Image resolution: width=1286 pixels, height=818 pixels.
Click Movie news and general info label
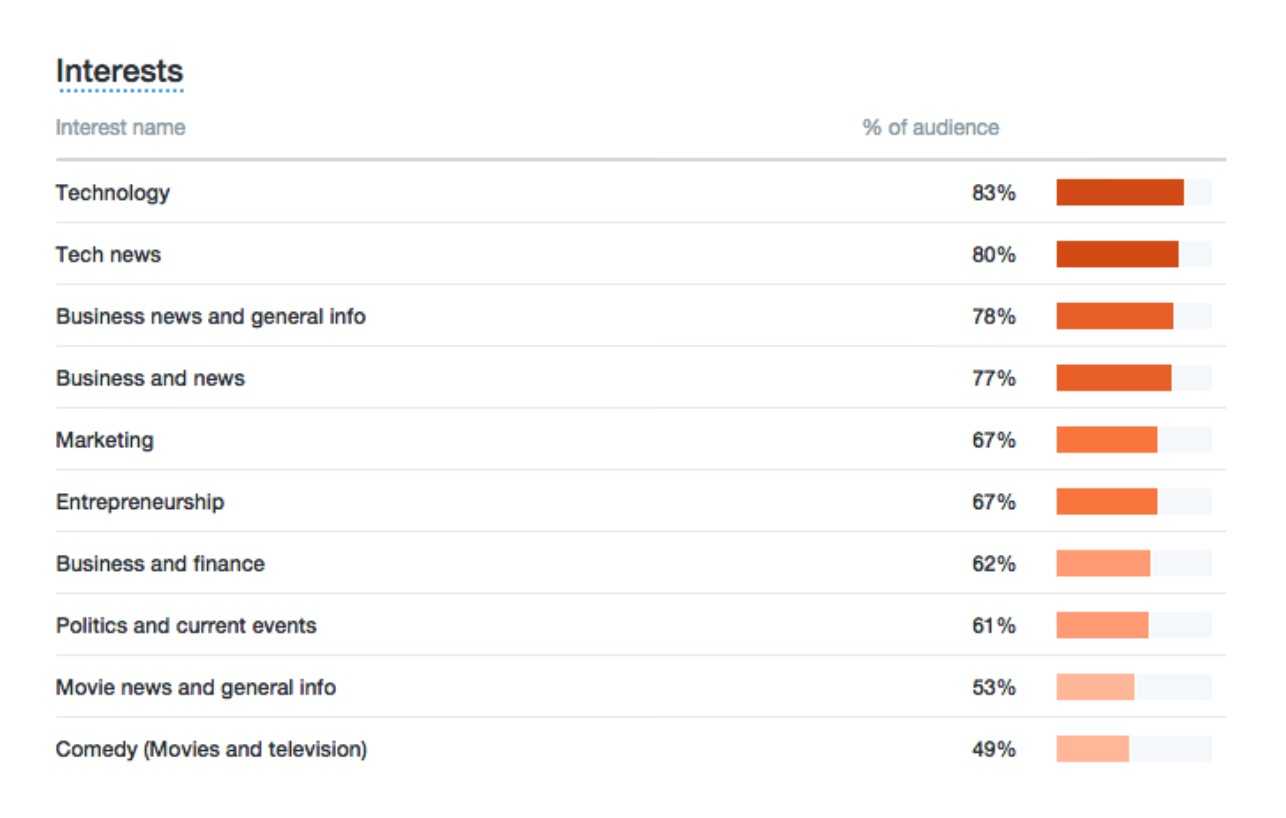point(196,688)
